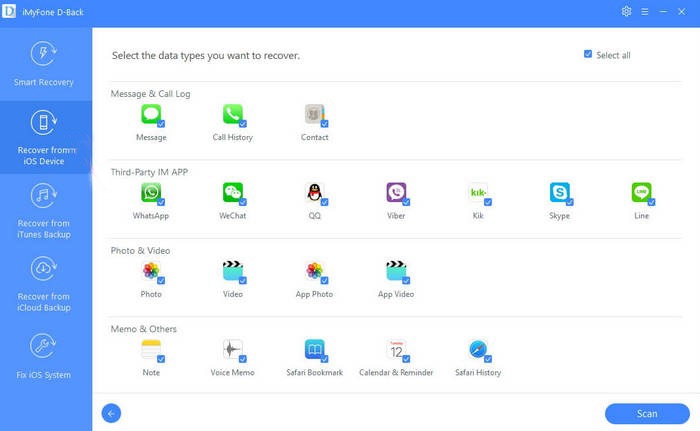This screenshot has height=431, width=700.
Task: Select the Message data type icon
Action: pos(151,114)
